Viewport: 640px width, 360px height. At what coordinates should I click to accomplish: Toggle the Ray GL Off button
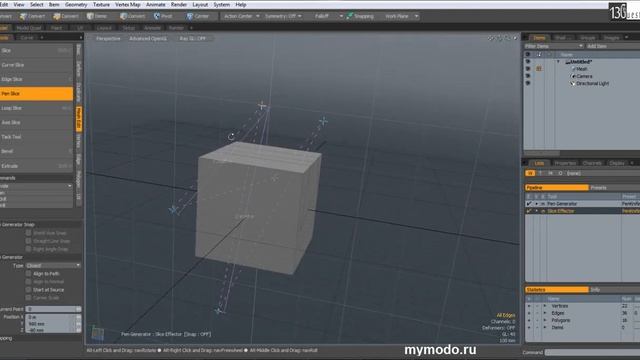coord(193,38)
